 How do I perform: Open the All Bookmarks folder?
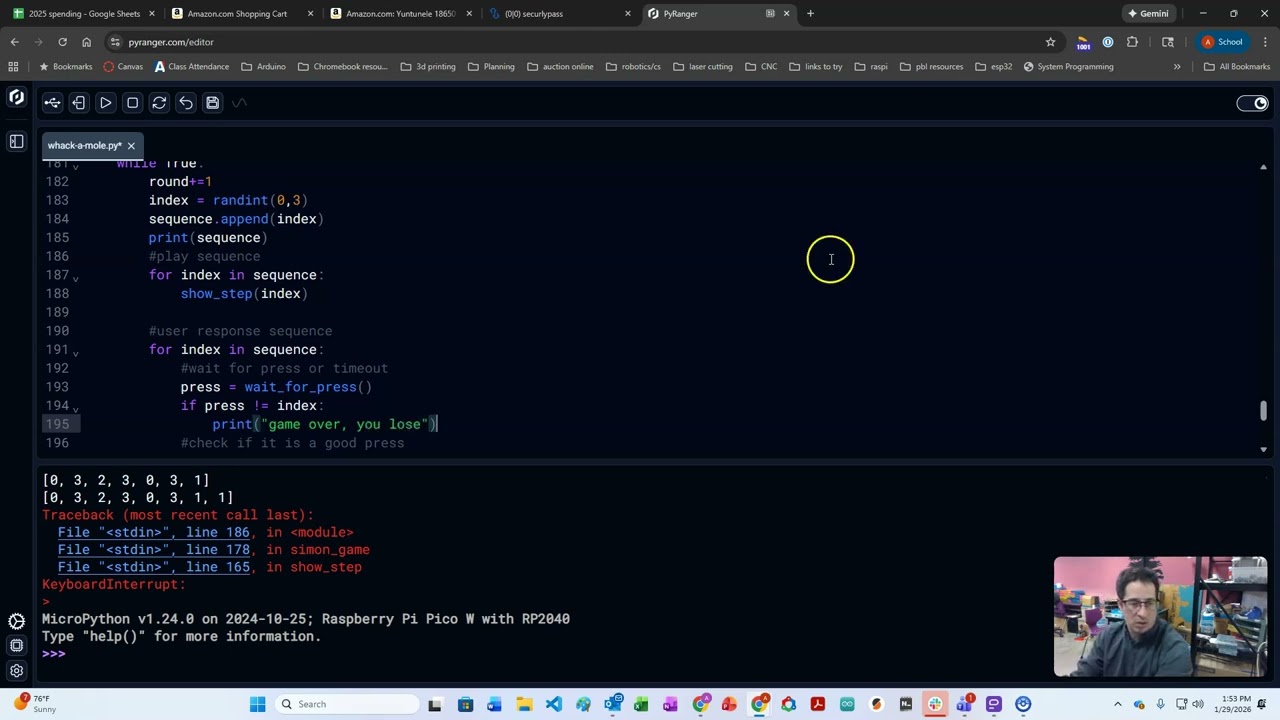coord(1237,67)
